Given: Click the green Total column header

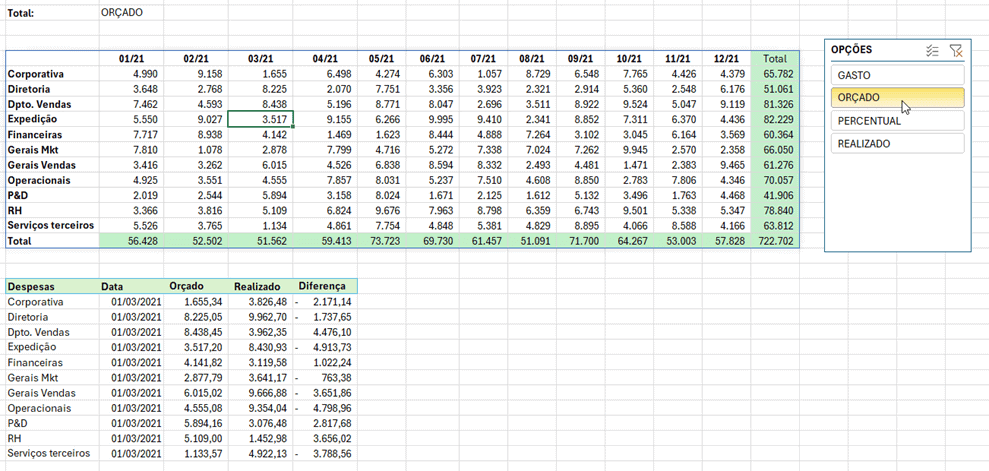Looking at the screenshot, I should point(775,59).
